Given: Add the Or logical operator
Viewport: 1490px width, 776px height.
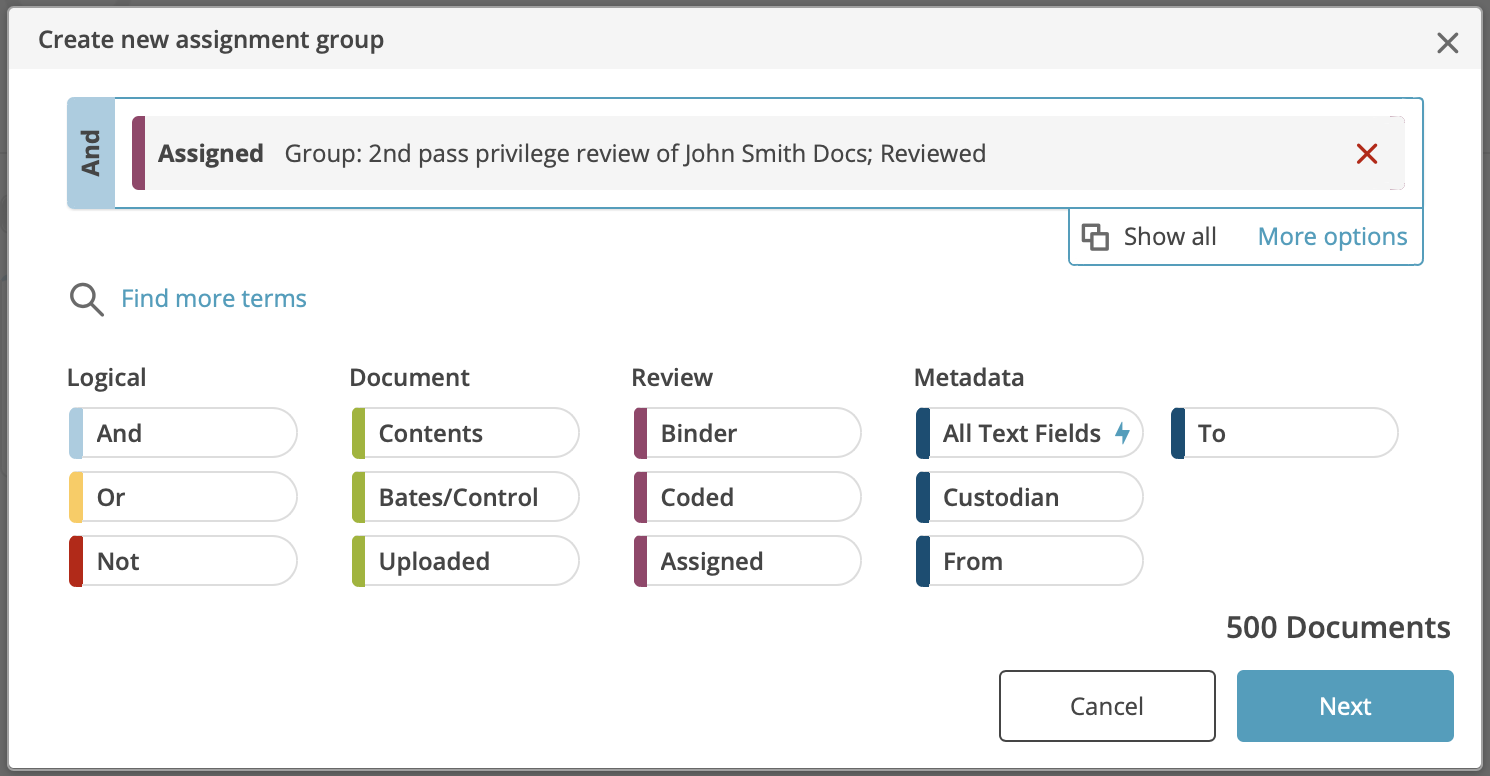Looking at the screenshot, I should [182, 496].
